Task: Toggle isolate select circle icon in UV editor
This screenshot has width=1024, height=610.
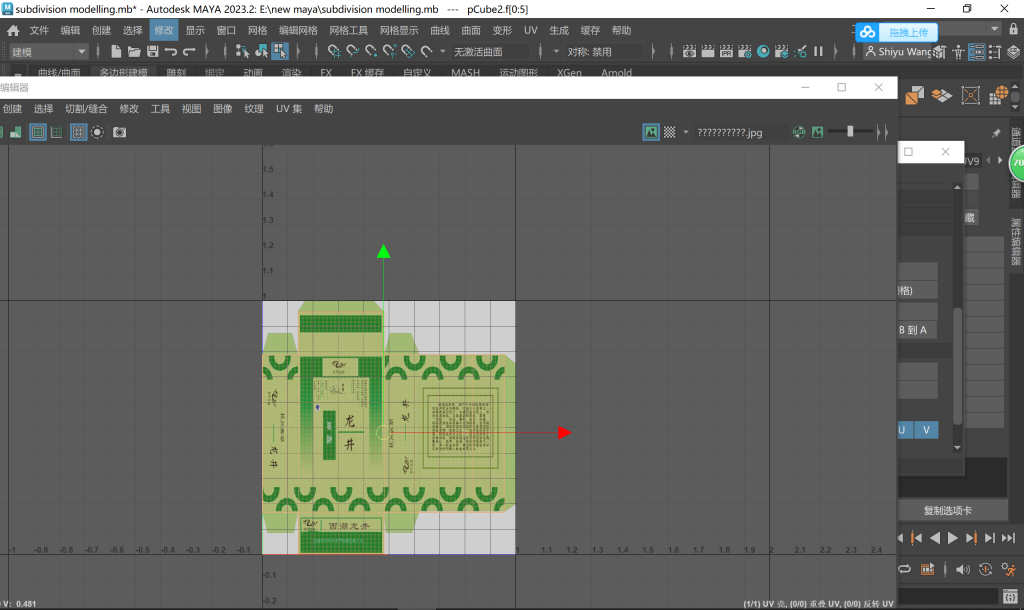Action: pos(97,133)
